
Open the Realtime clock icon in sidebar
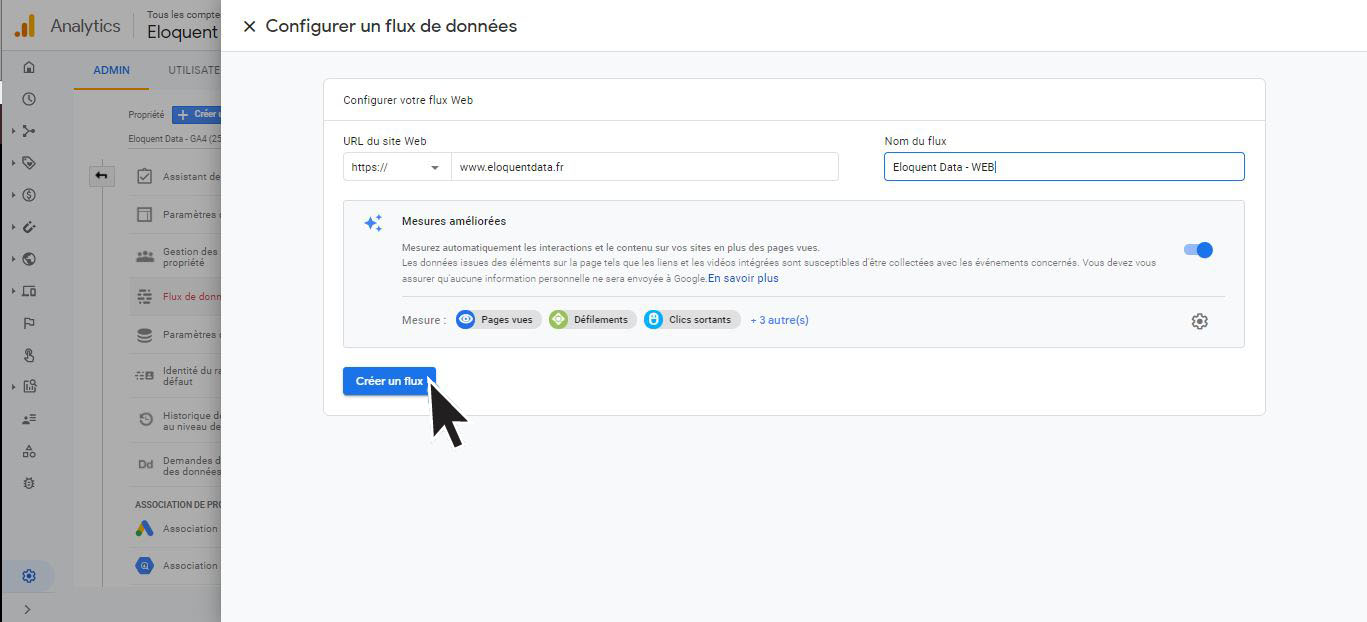pos(29,99)
